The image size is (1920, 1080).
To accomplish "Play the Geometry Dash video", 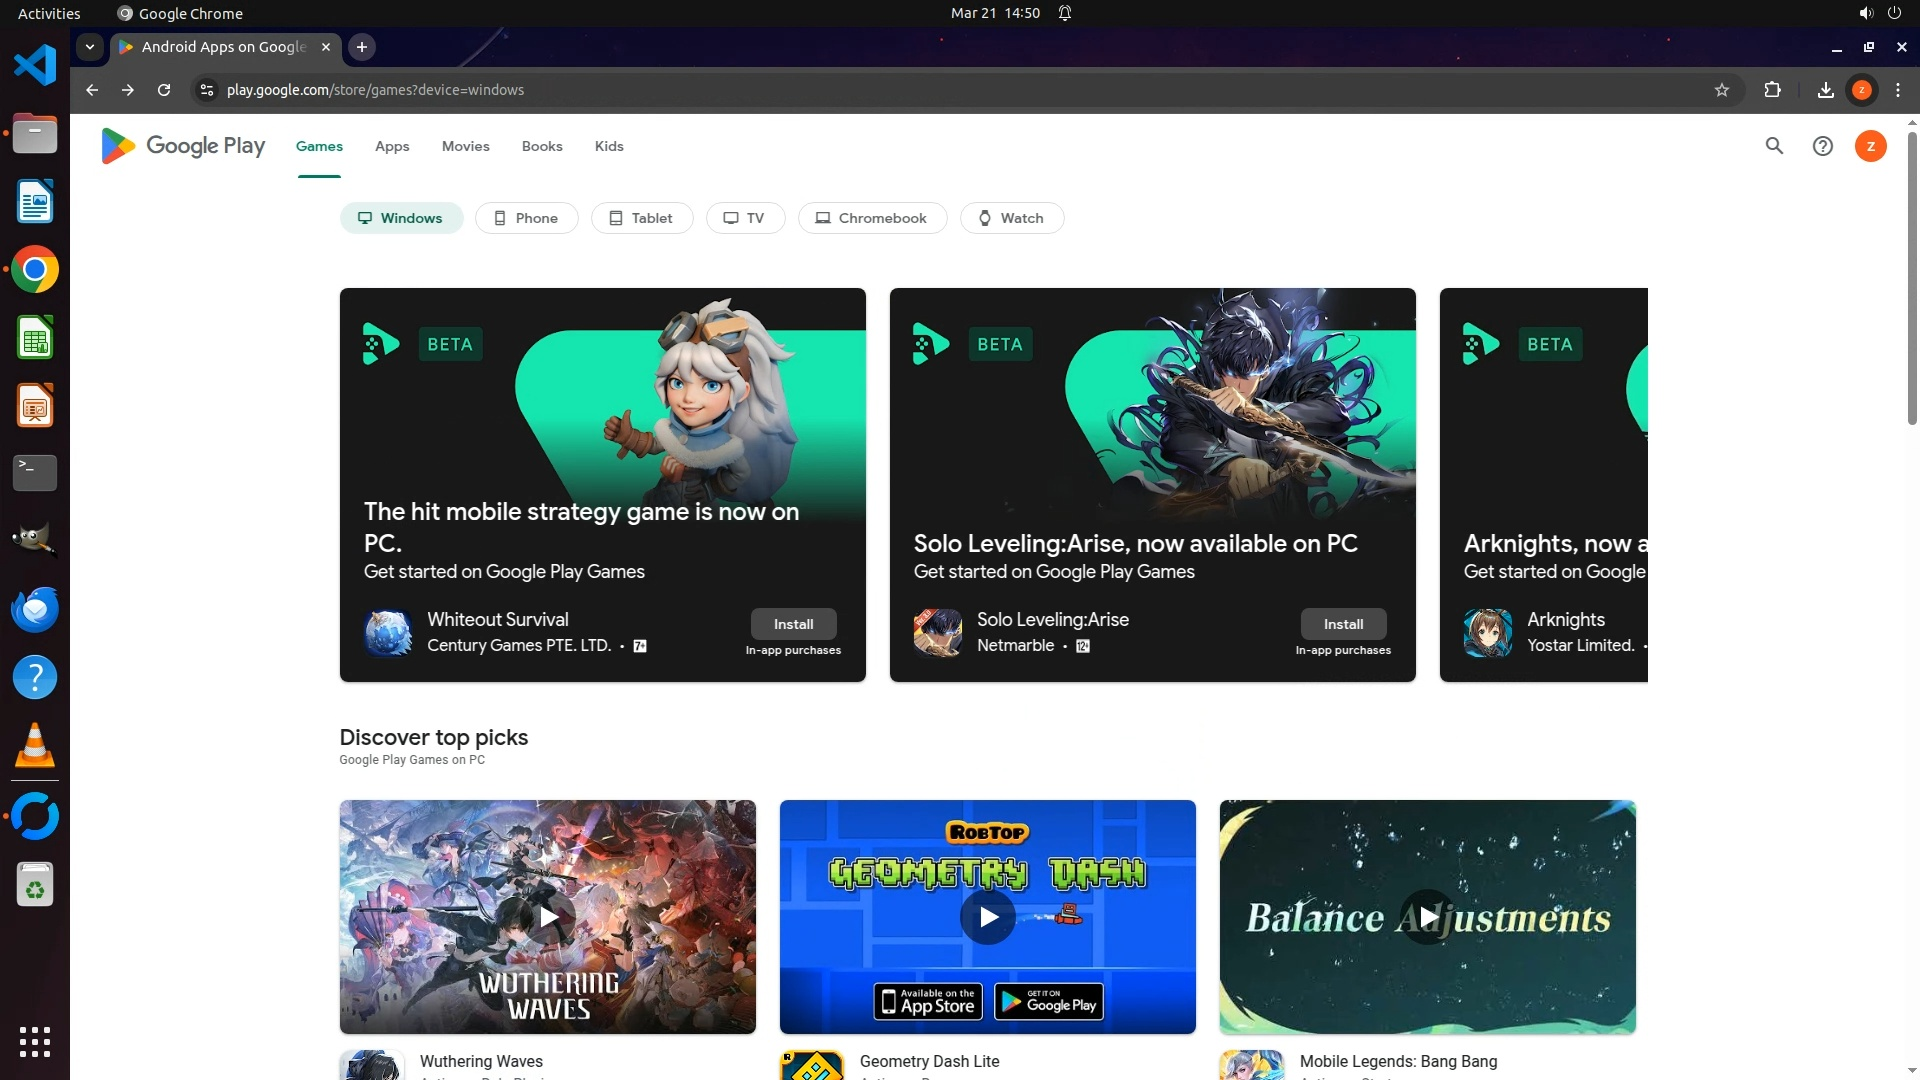I will (987, 917).
